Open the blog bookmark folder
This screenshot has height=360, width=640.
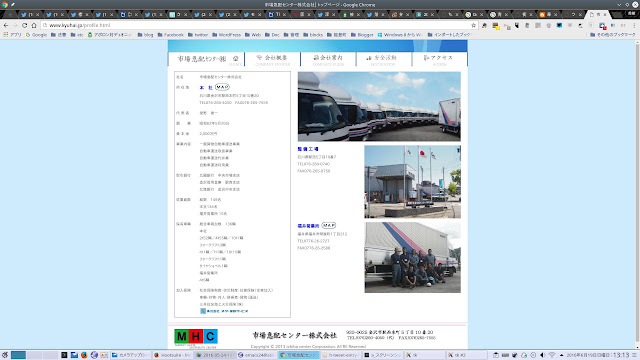click(x=145, y=35)
